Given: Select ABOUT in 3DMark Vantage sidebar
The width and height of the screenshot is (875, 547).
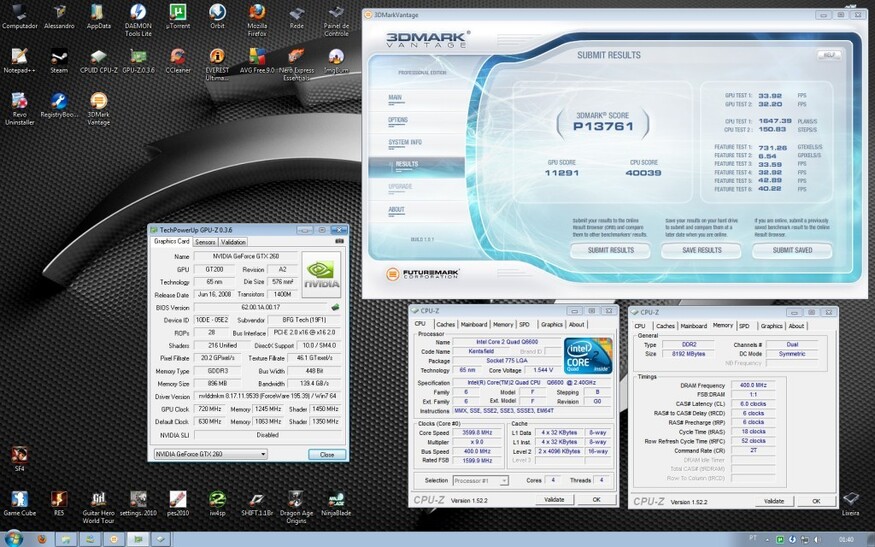Looking at the screenshot, I should click(x=396, y=209).
